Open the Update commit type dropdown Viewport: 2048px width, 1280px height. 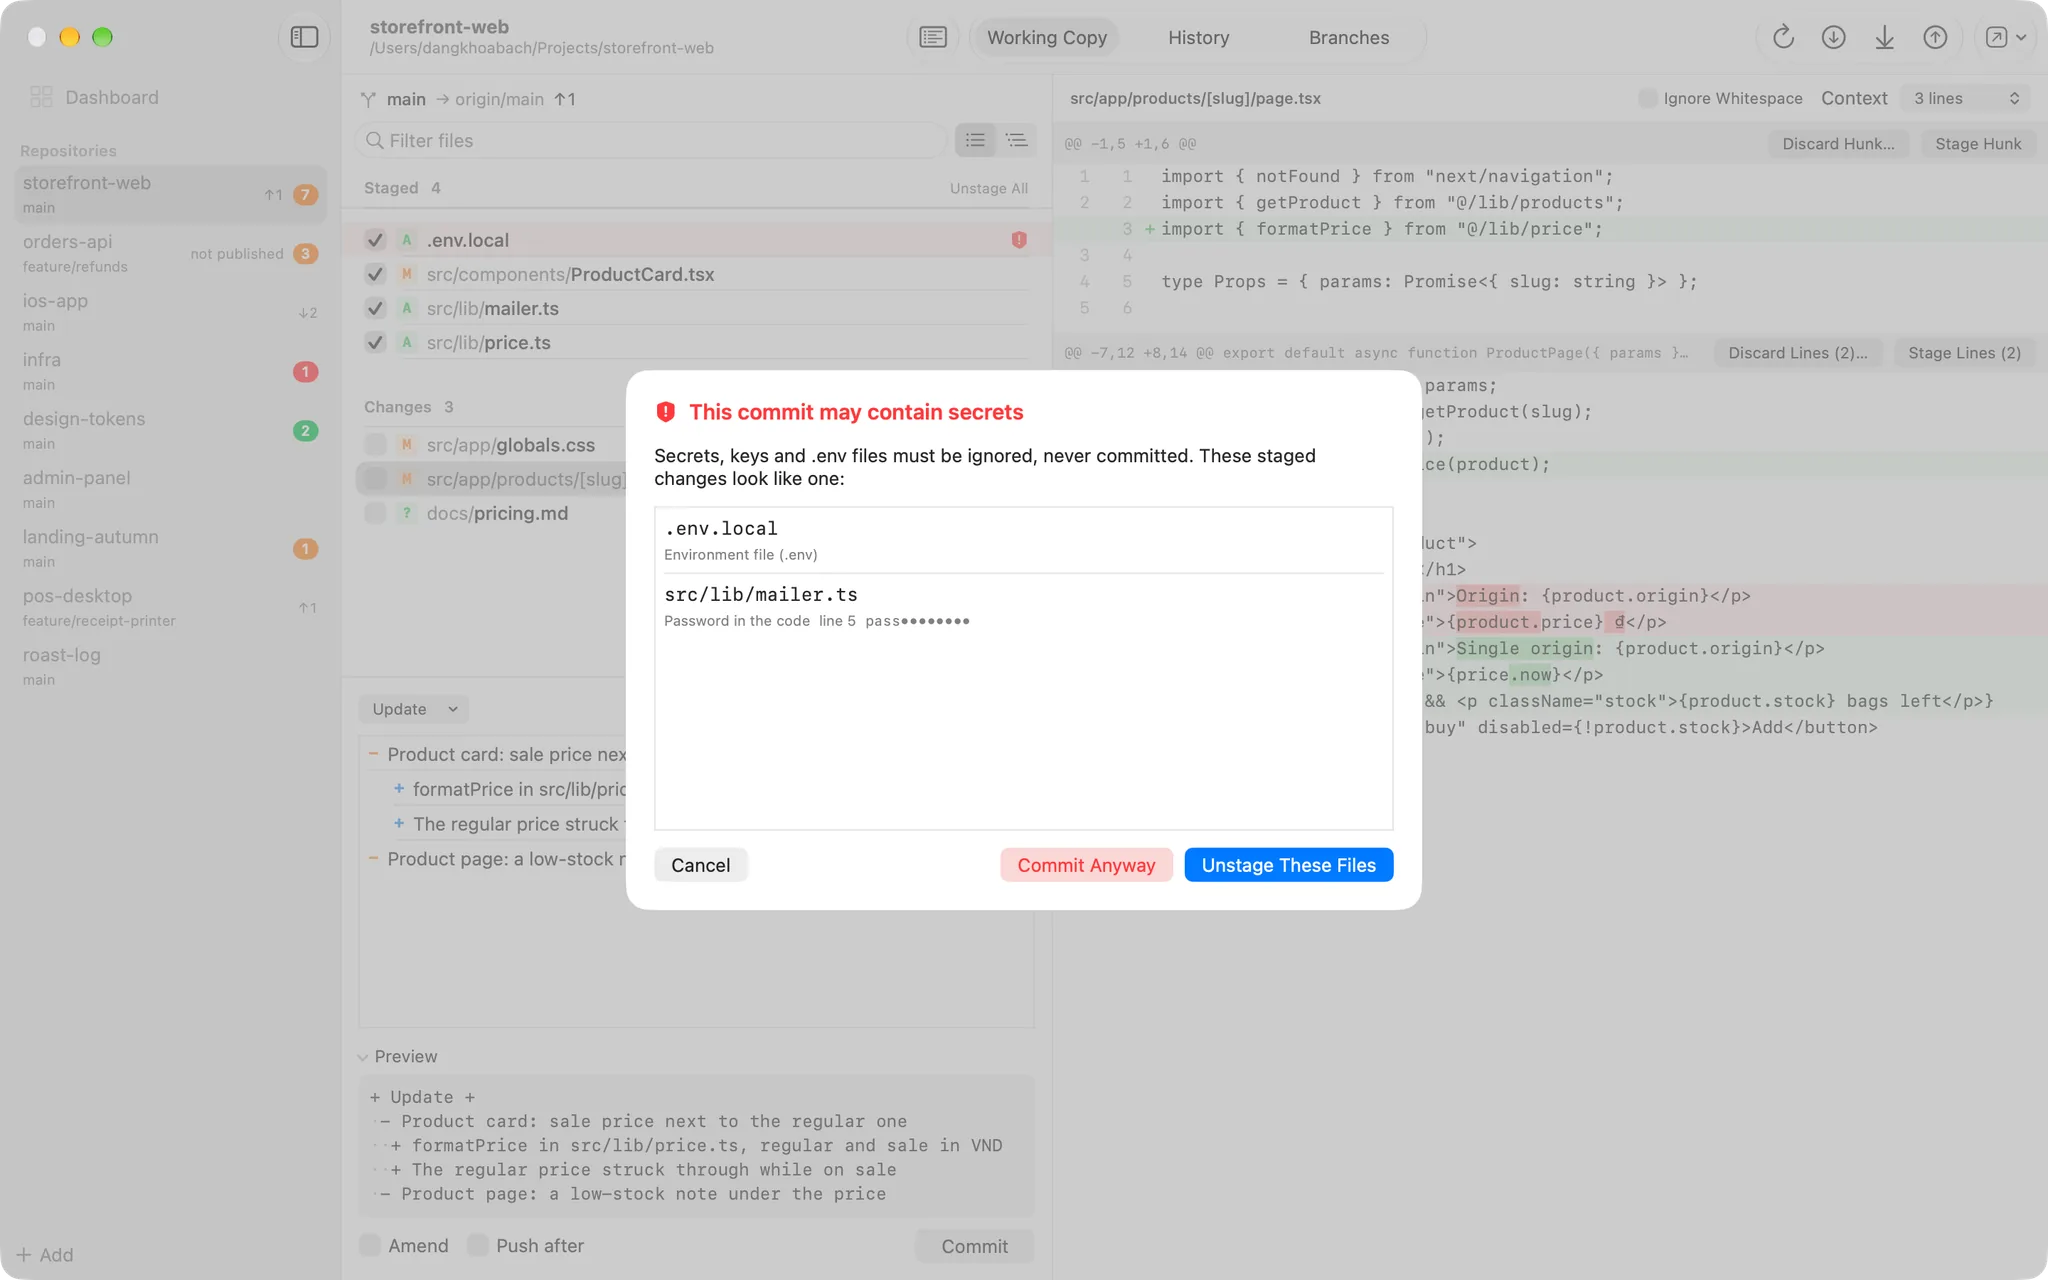413,709
